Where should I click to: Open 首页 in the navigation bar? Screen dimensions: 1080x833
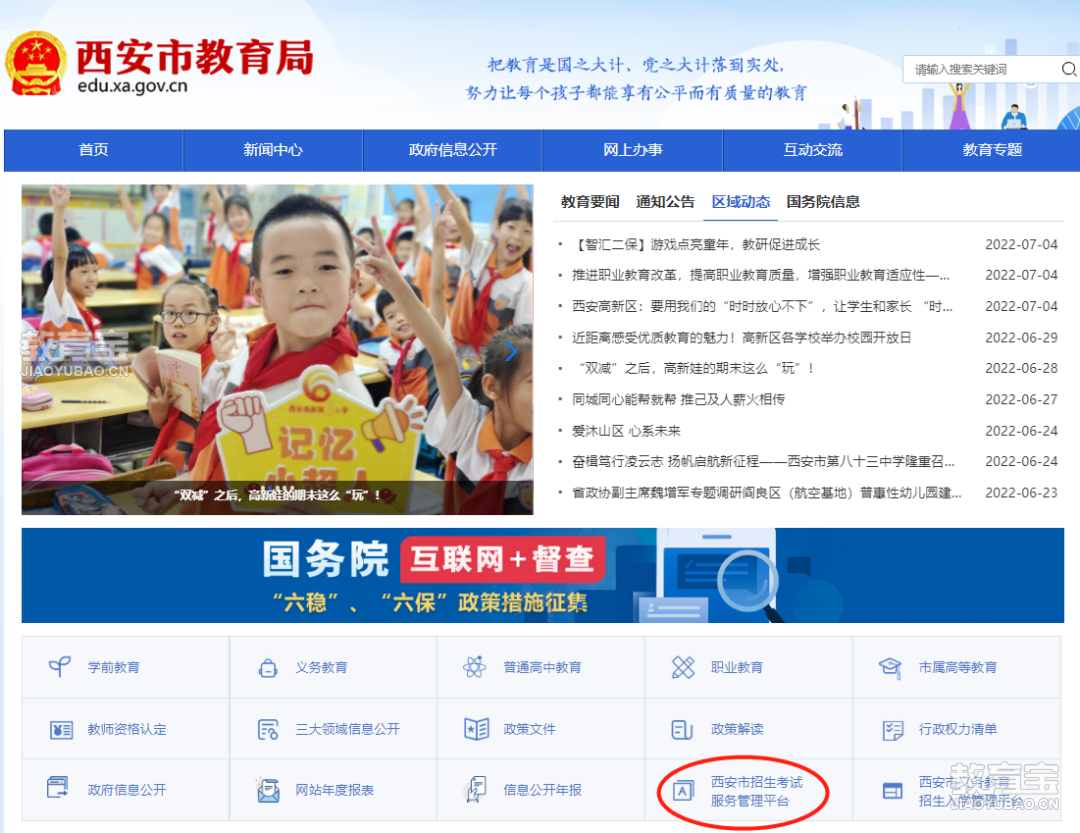coord(94,150)
